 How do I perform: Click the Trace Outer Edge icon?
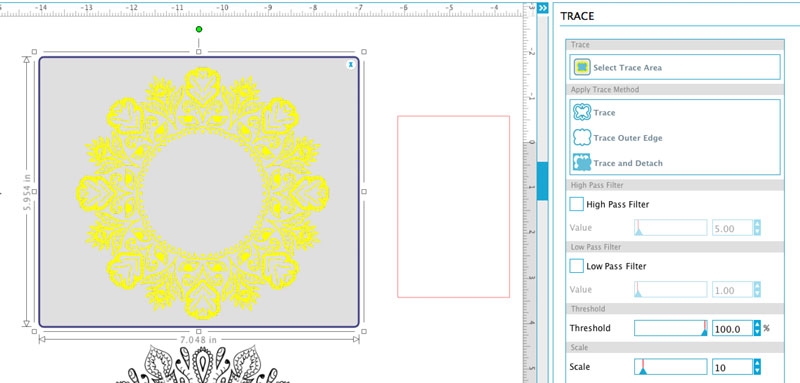pyautogui.click(x=582, y=138)
